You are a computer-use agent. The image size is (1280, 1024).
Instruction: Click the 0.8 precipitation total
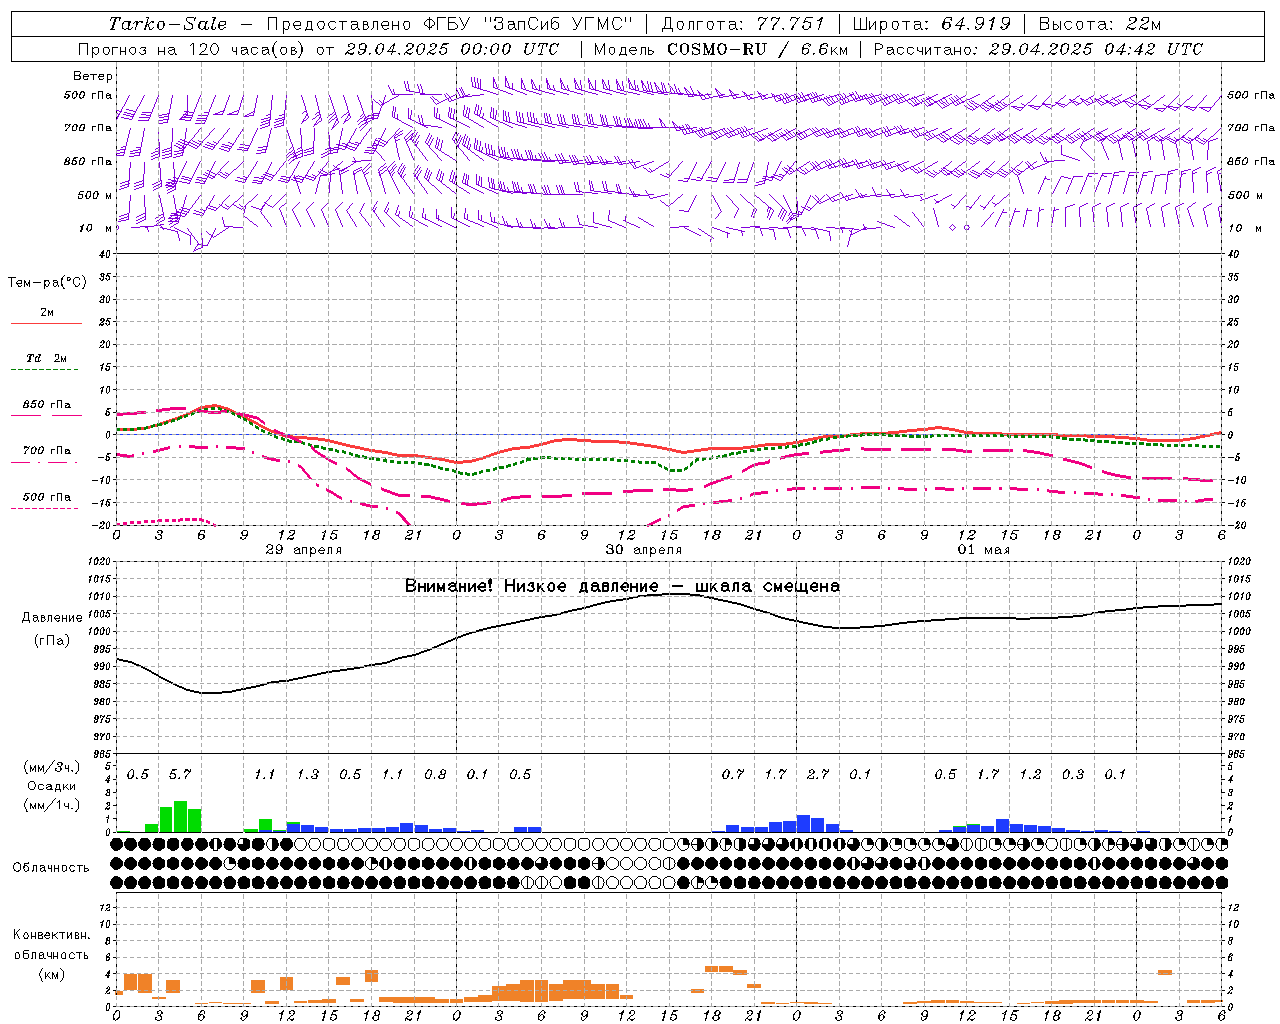(435, 774)
